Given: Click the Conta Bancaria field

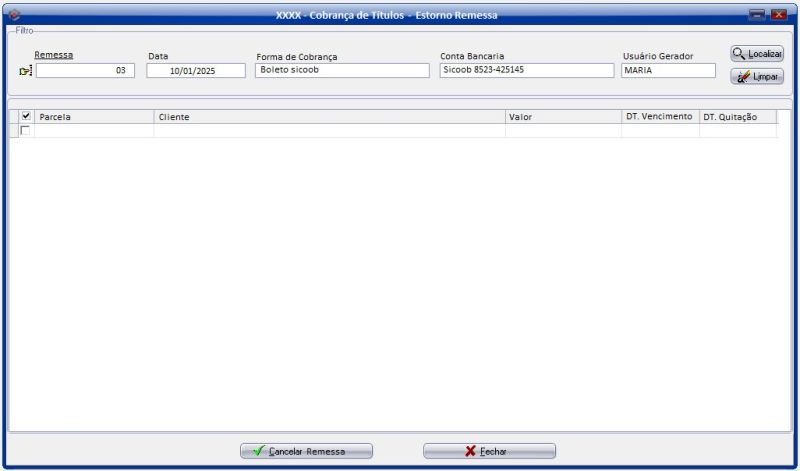Looking at the screenshot, I should pyautogui.click(x=527, y=70).
